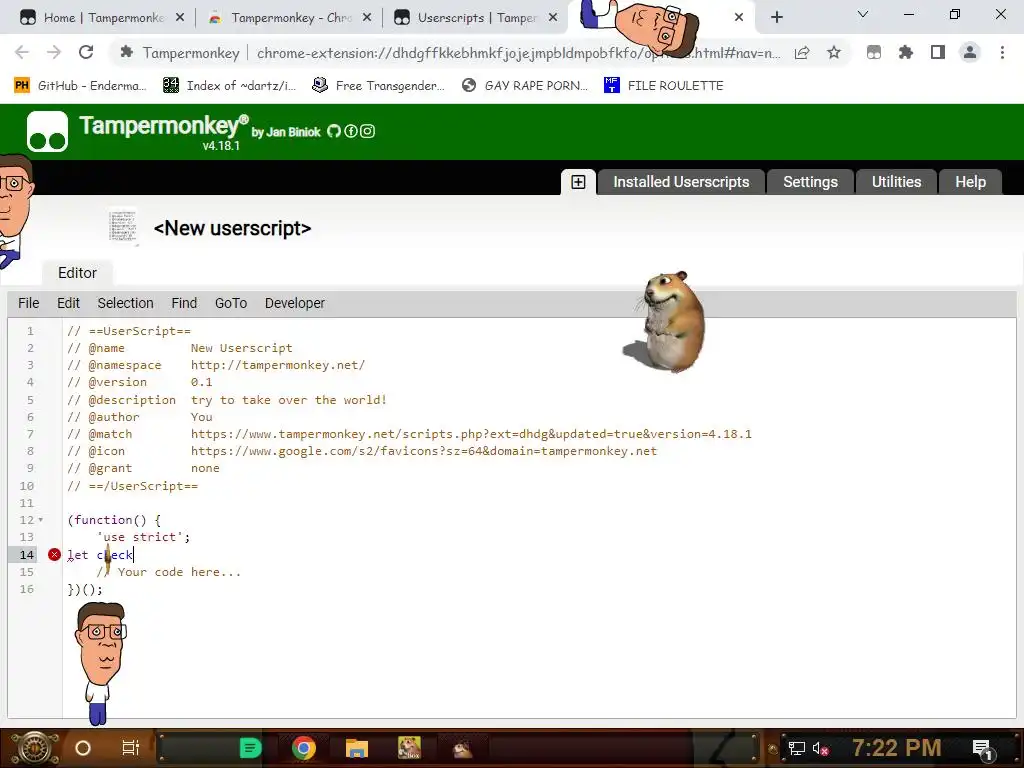Select the Editor tab
This screenshot has height=768, width=1024.
click(77, 273)
